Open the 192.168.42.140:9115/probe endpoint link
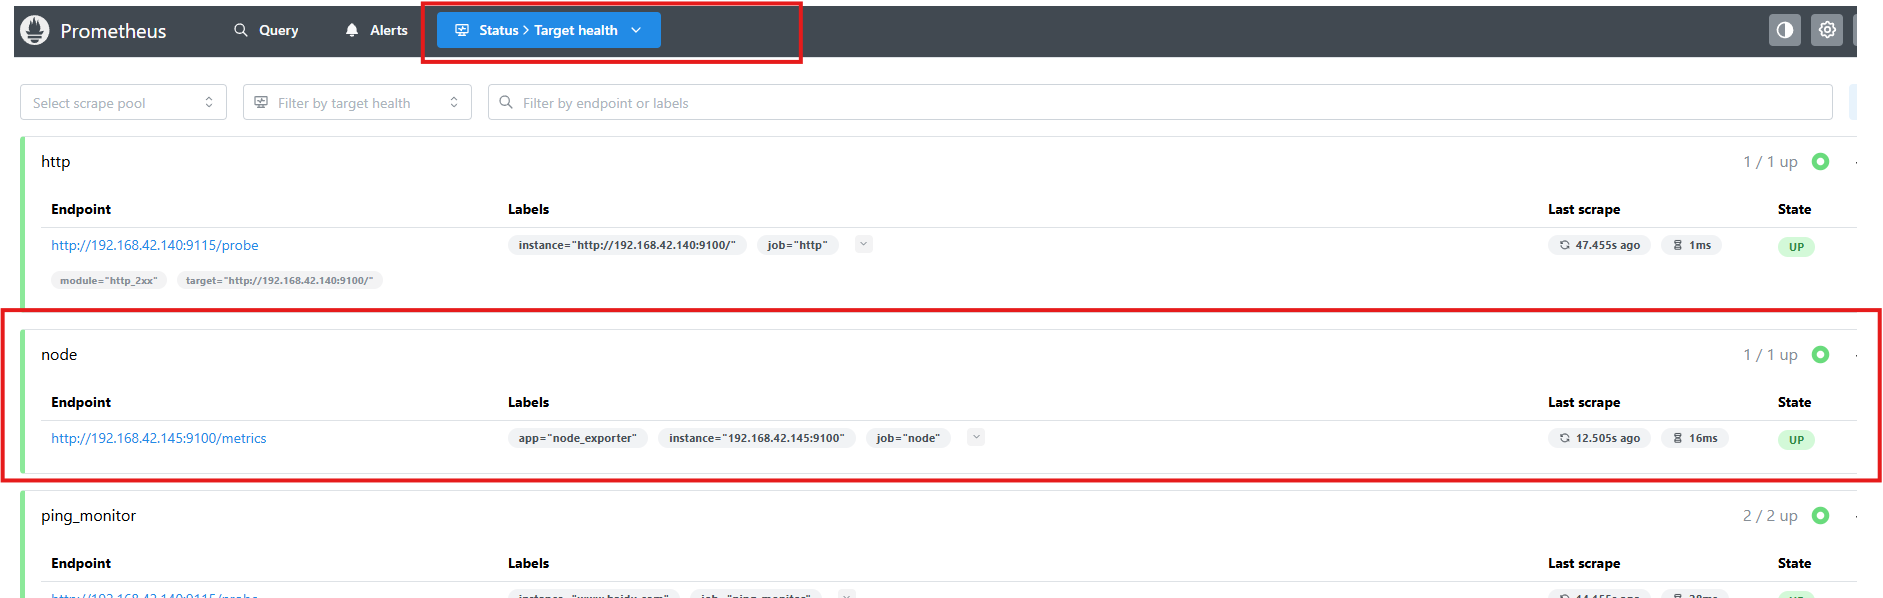 155,245
